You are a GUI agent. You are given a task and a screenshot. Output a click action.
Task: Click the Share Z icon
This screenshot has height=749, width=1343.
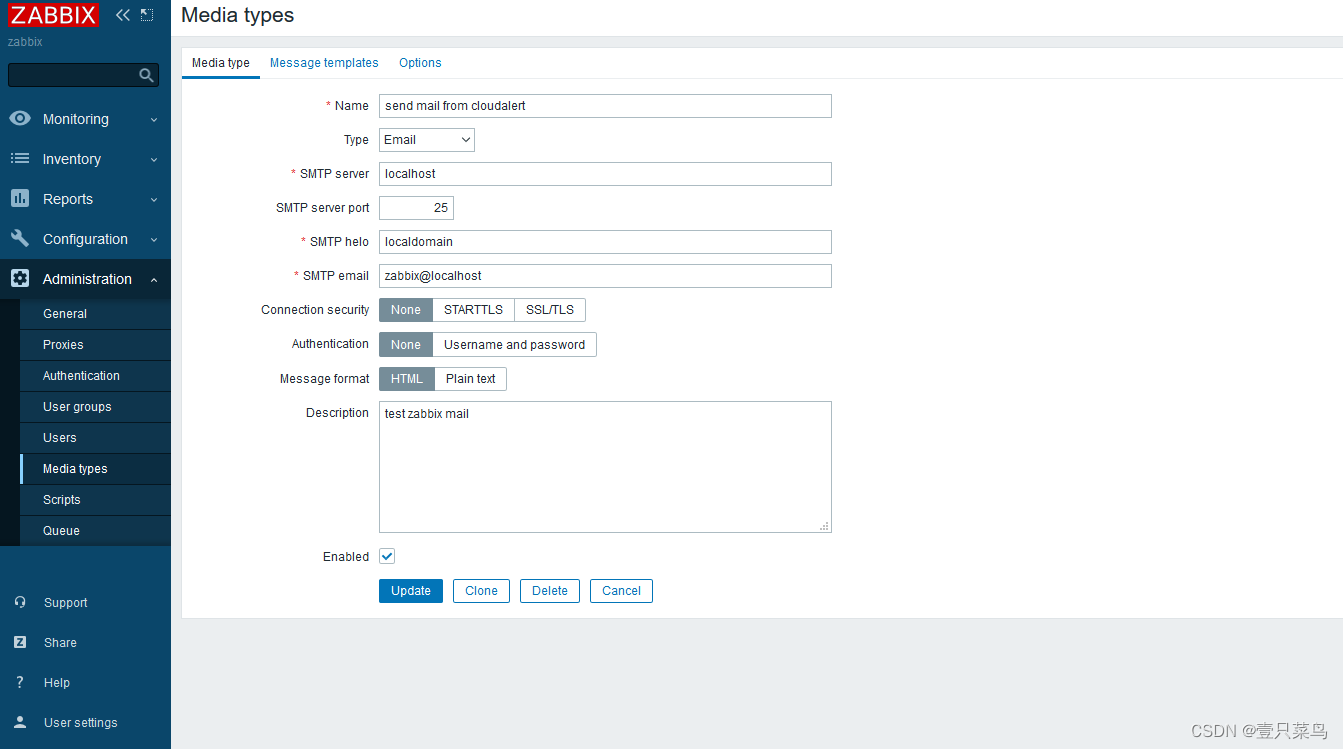click(x=20, y=642)
